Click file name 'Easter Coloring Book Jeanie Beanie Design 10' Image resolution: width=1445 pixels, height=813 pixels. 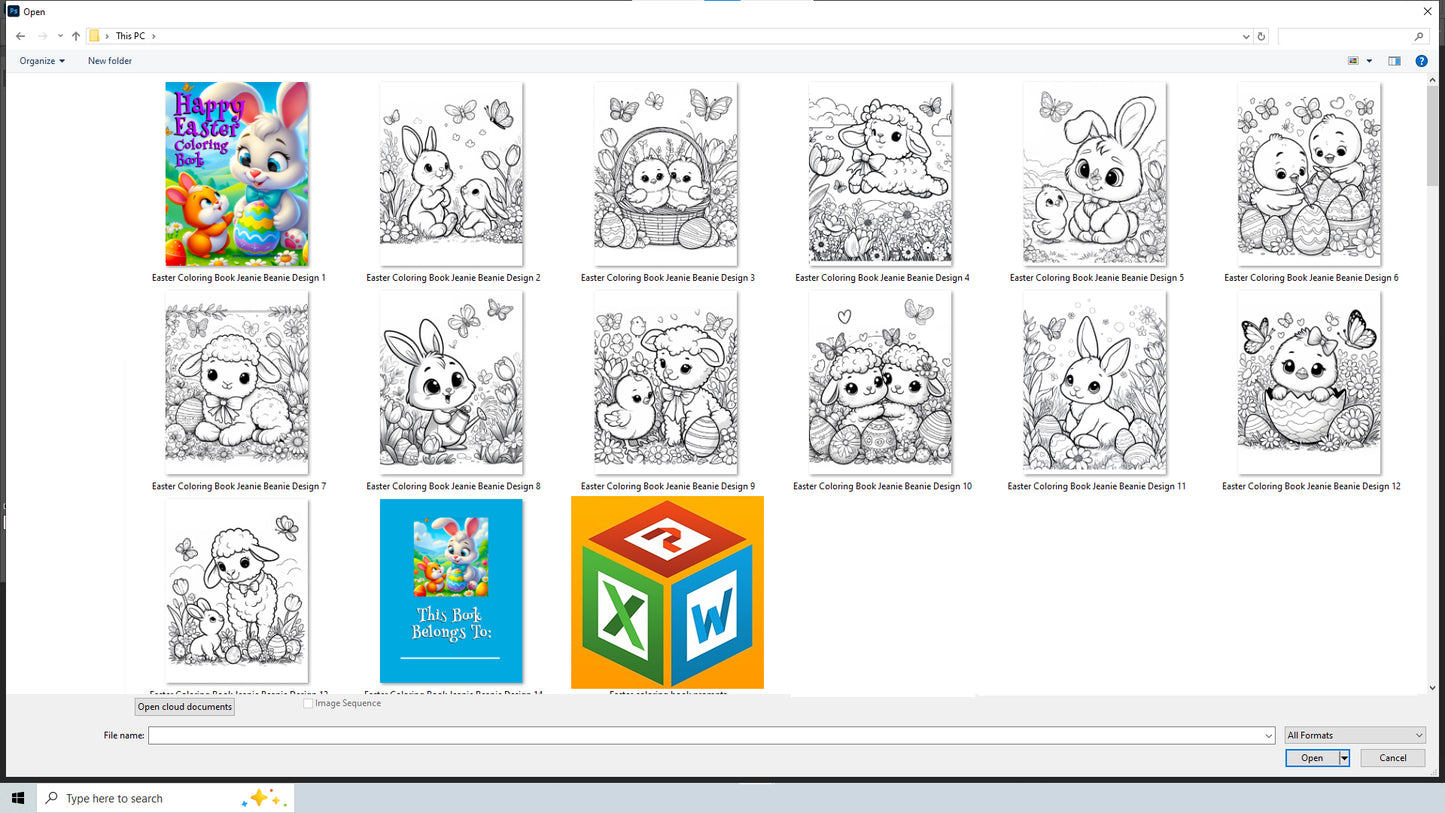[882, 486]
